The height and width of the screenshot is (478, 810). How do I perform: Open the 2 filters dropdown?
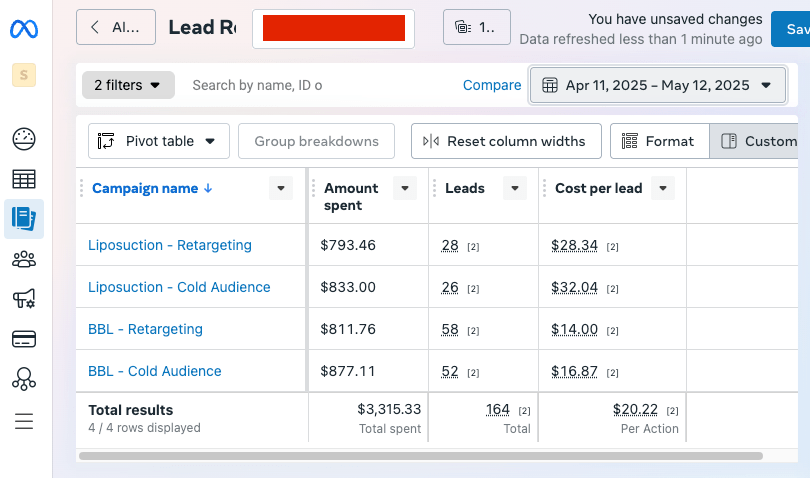click(128, 85)
